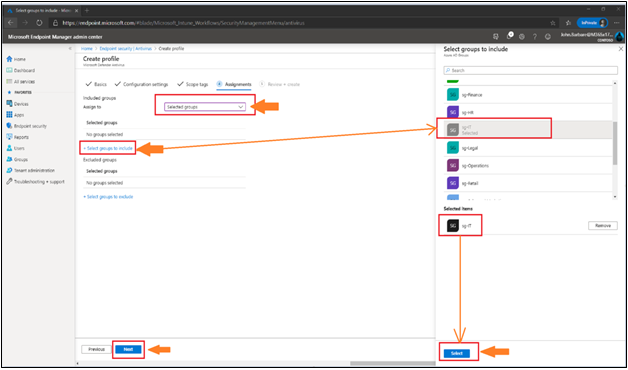Viewport: 628px width, 370px height.
Task: Click '+ Select groups to exclude' link
Action: coord(108,197)
